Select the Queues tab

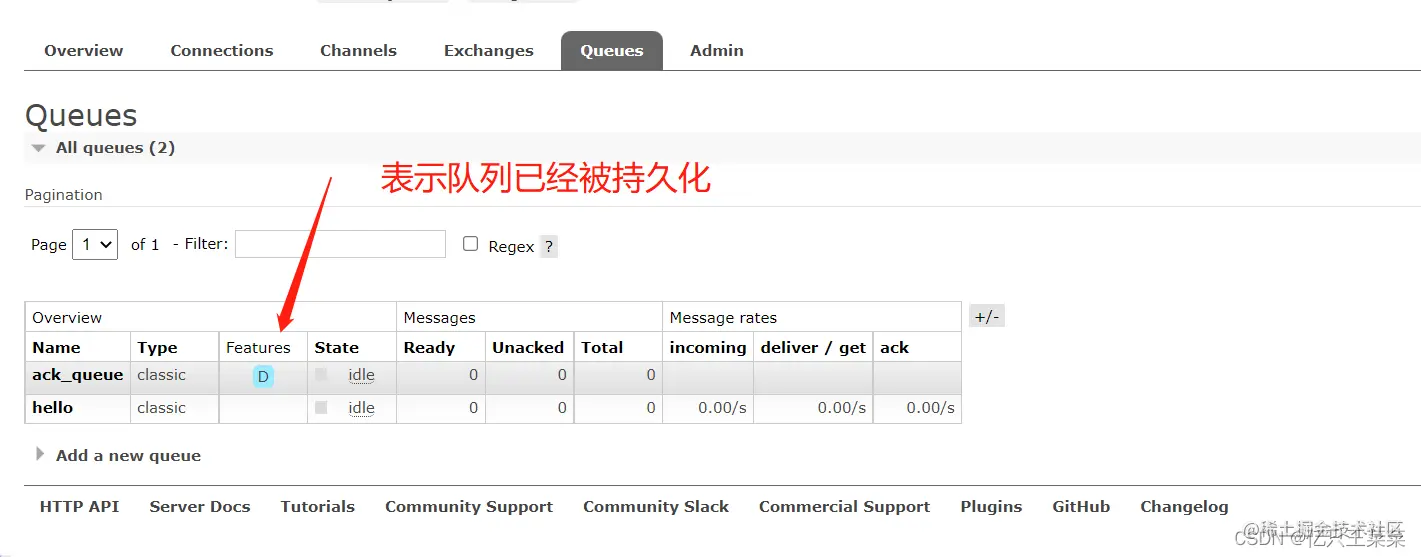612,51
